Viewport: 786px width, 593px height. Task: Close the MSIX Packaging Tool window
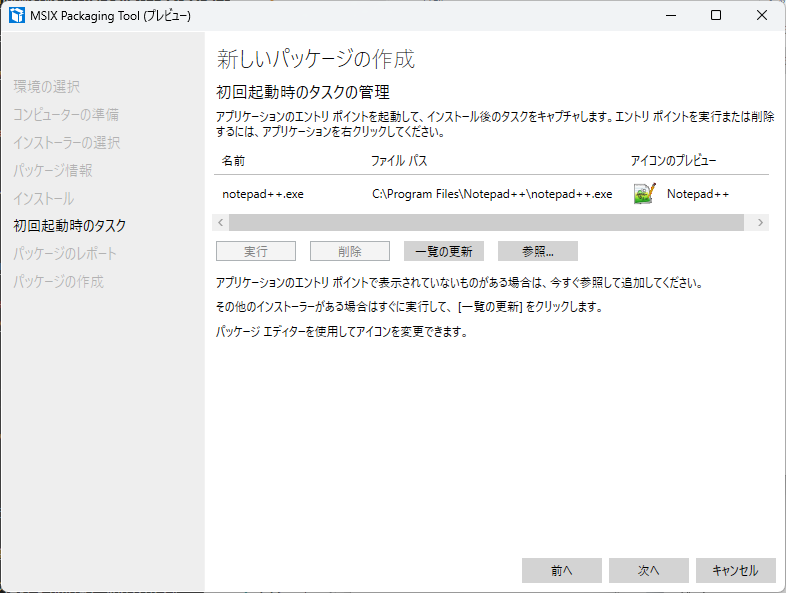(x=762, y=16)
